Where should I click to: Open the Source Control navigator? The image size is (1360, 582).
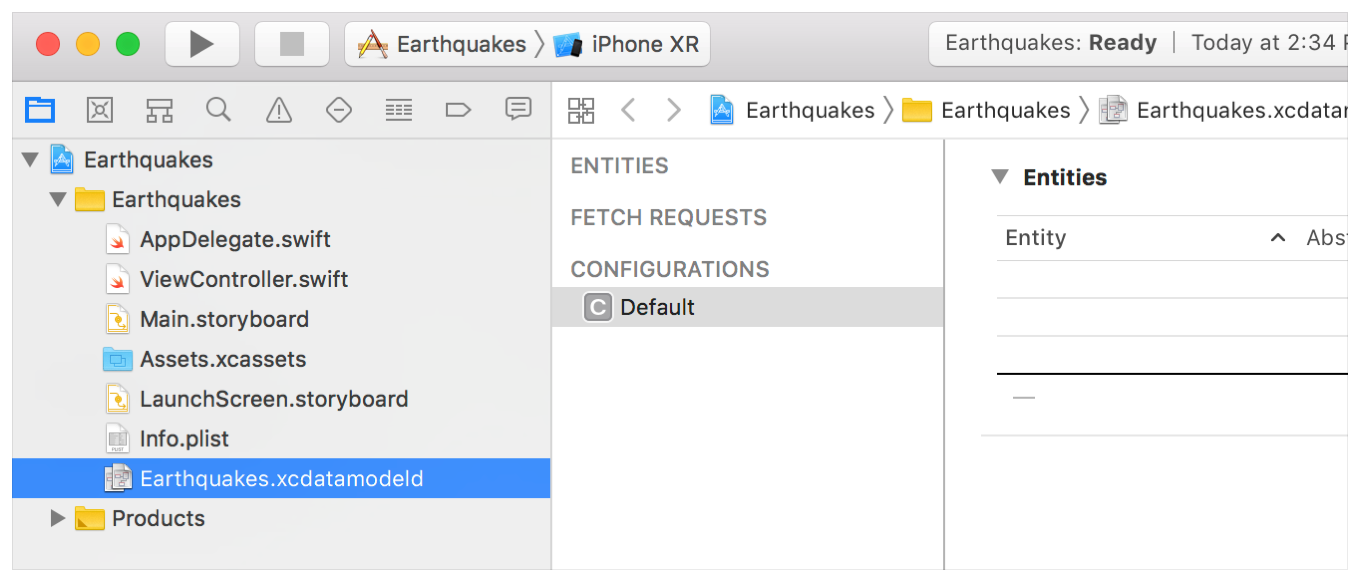99,110
